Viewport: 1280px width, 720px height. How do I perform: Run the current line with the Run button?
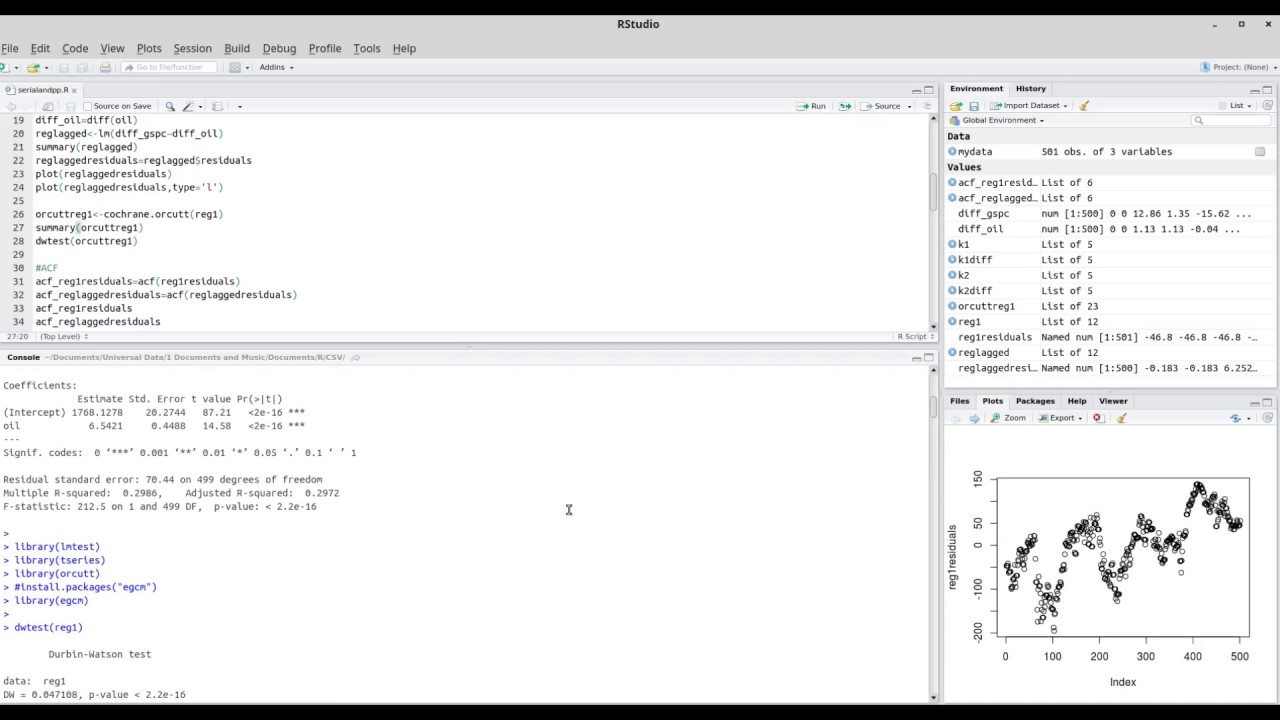811,106
